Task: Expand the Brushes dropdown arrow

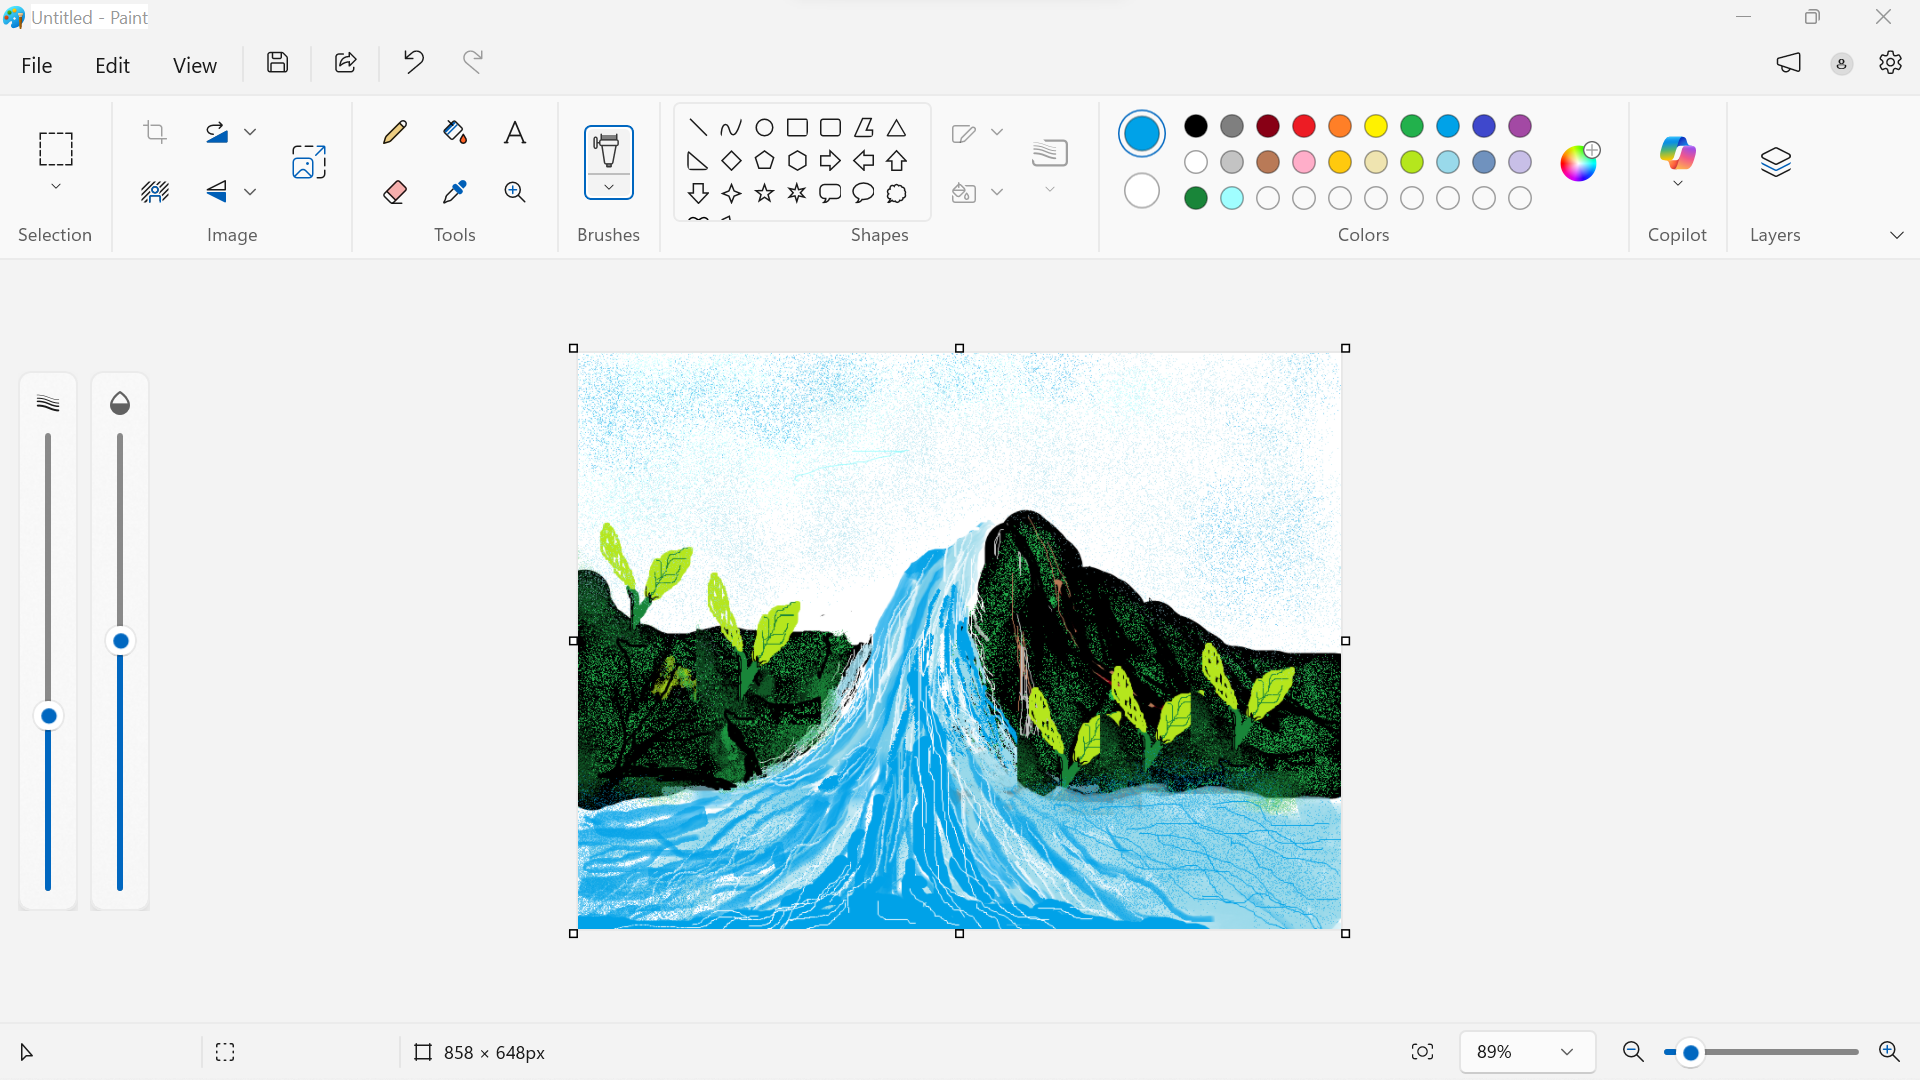Action: (608, 187)
